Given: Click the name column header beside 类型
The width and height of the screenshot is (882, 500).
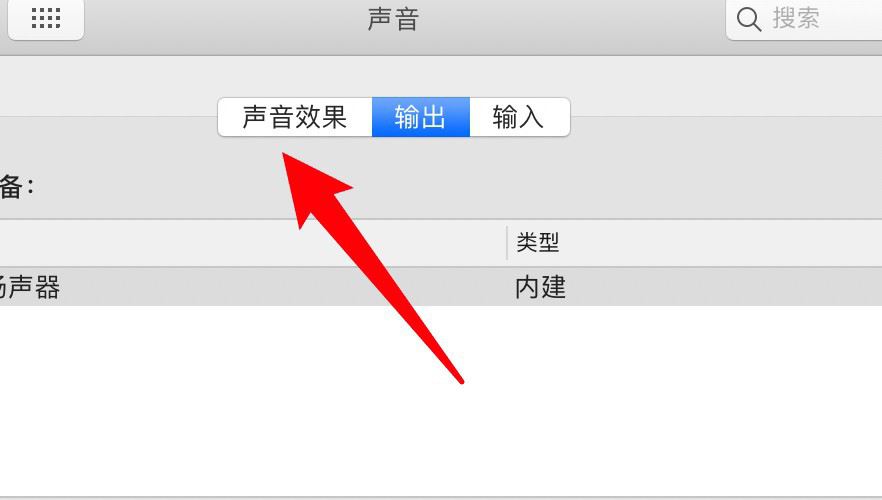Looking at the screenshot, I should (x=253, y=243).
